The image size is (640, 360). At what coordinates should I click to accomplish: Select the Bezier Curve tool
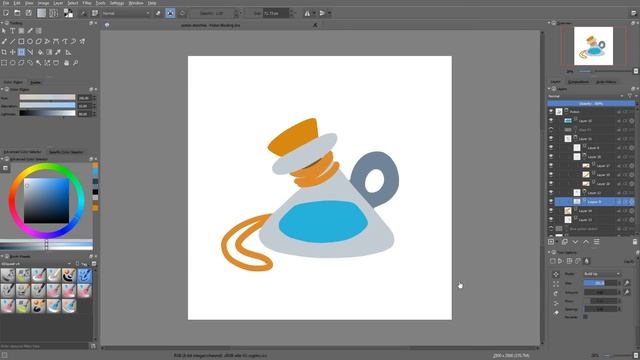tap(56, 41)
